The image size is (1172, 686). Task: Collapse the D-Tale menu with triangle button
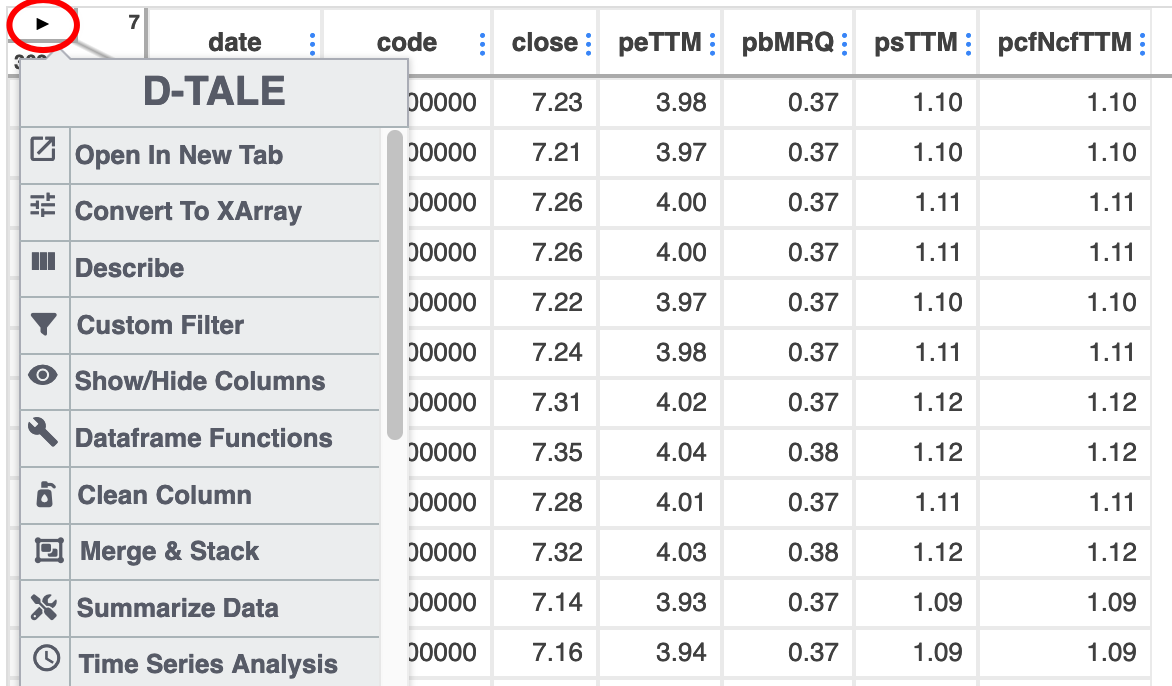[42, 22]
